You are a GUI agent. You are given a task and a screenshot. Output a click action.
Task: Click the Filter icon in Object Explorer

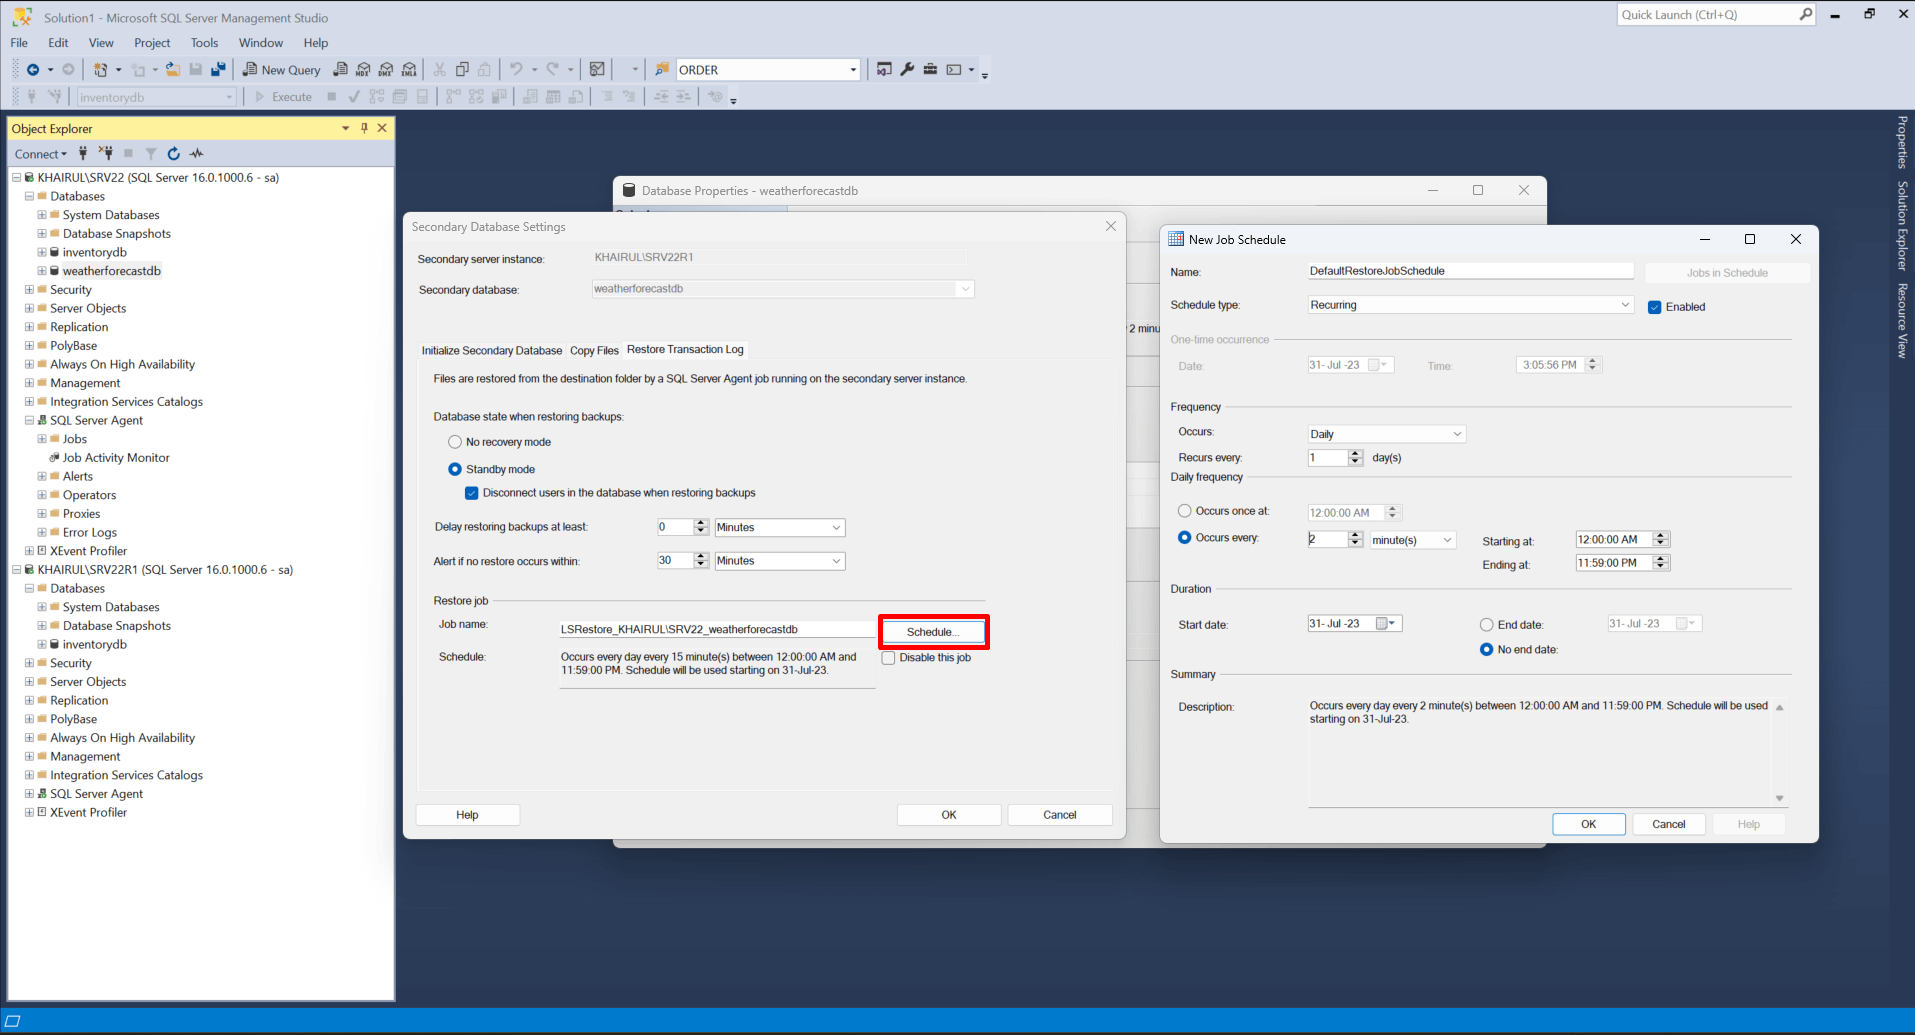(x=151, y=154)
